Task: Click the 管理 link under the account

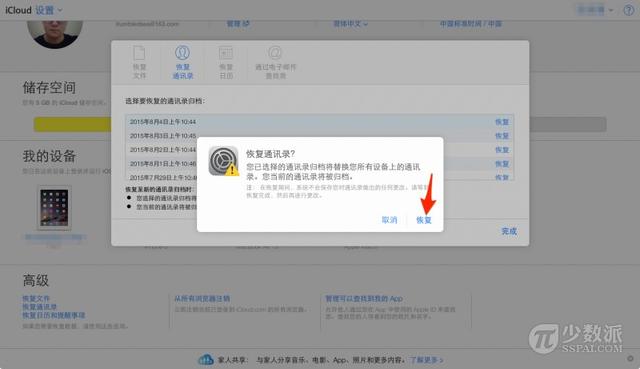Action: (238, 24)
